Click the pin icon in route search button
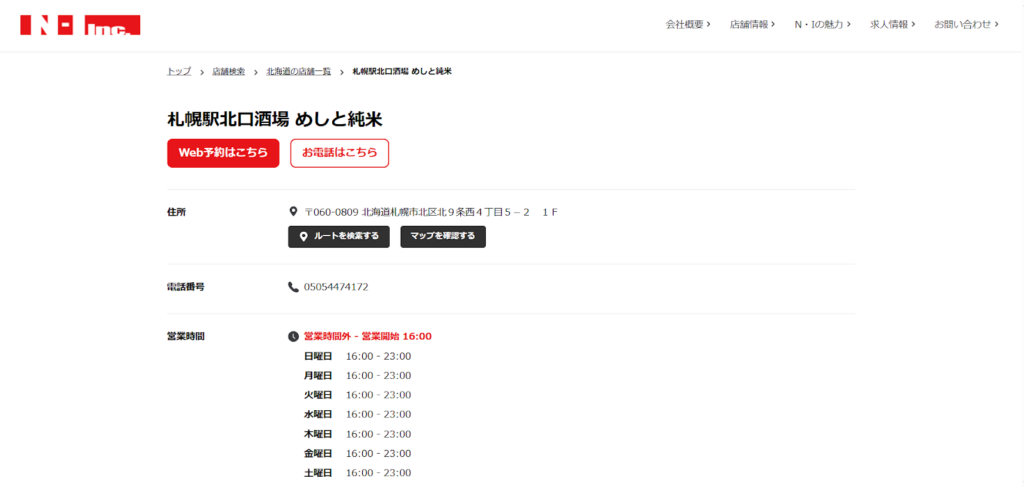Image resolution: width=1024 pixels, height=487 pixels. pos(303,237)
